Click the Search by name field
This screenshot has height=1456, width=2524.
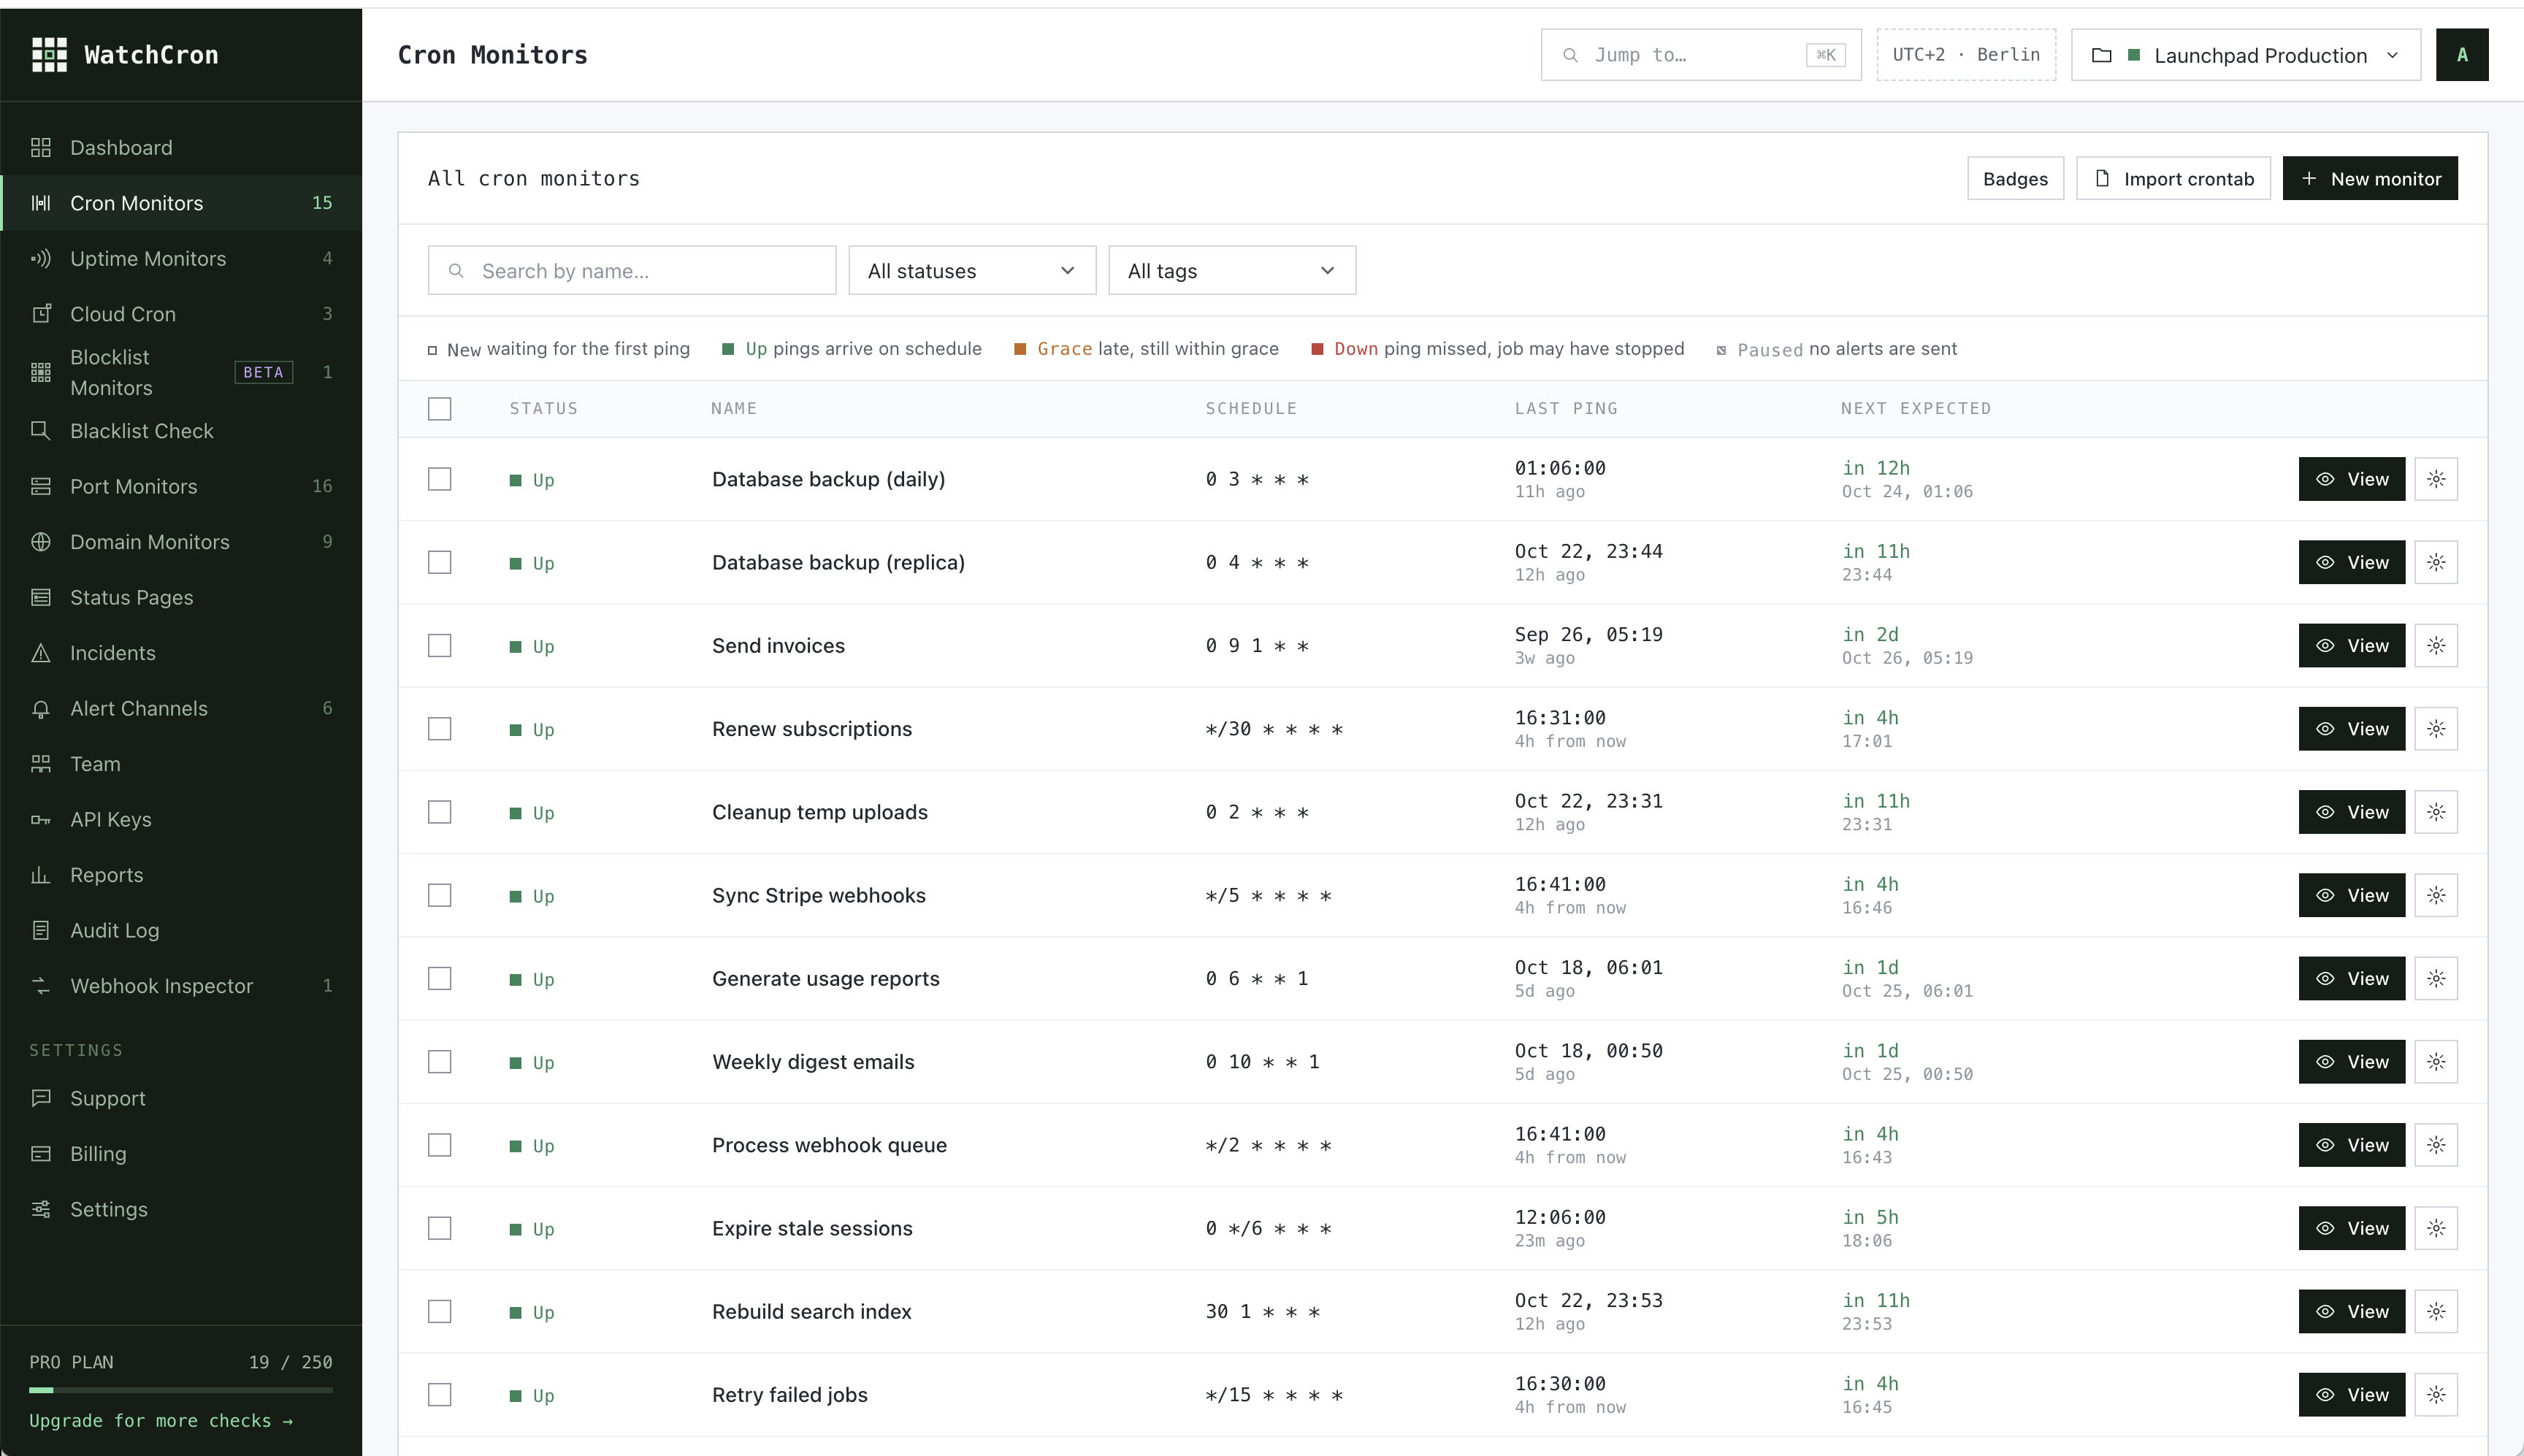632,270
